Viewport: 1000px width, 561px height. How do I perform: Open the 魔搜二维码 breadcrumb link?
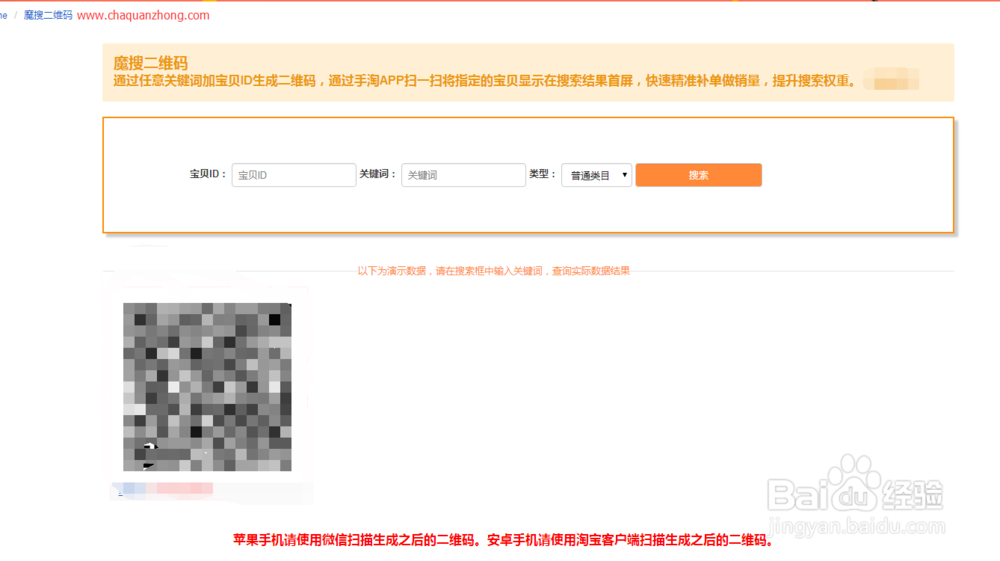(x=48, y=15)
